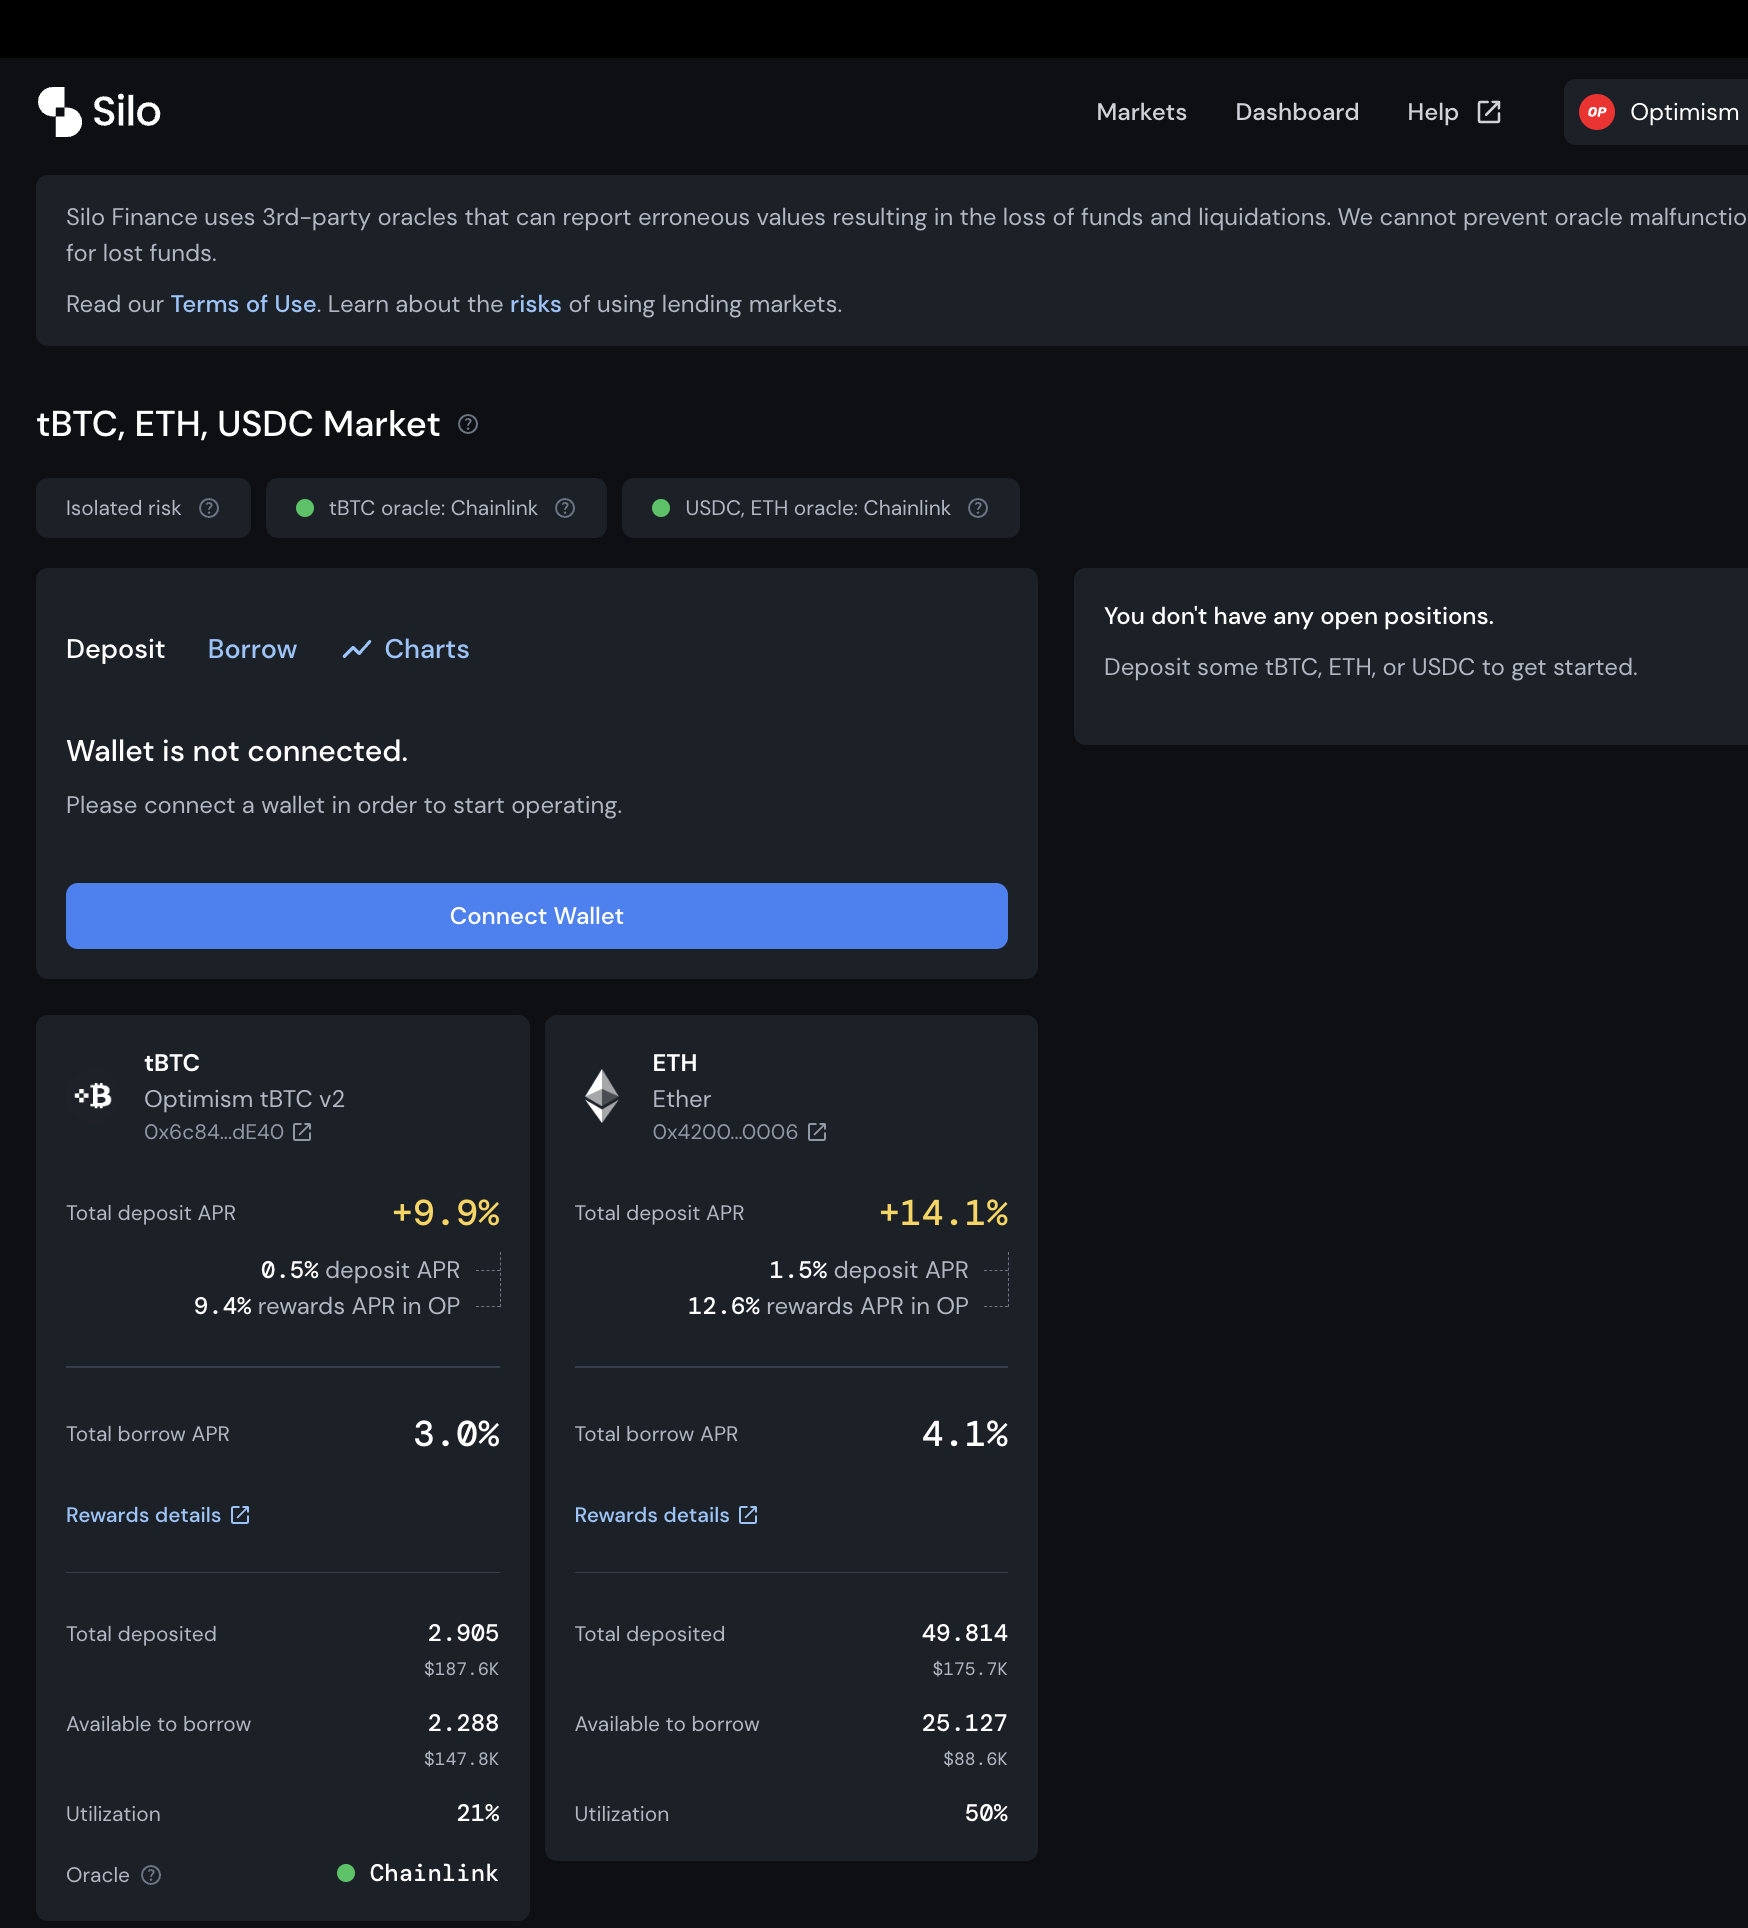
Task: Click the tBTC total deposit APR +9.9%
Action: pyautogui.click(x=446, y=1213)
